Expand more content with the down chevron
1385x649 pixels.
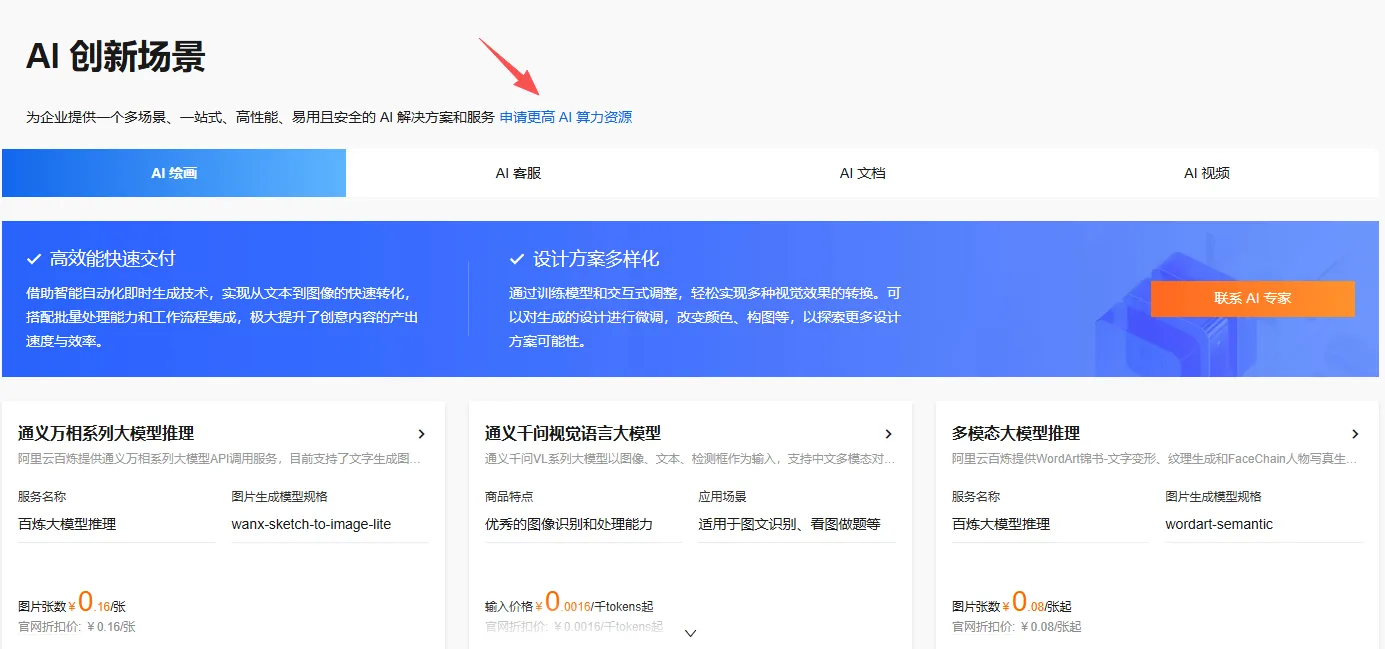[690, 632]
